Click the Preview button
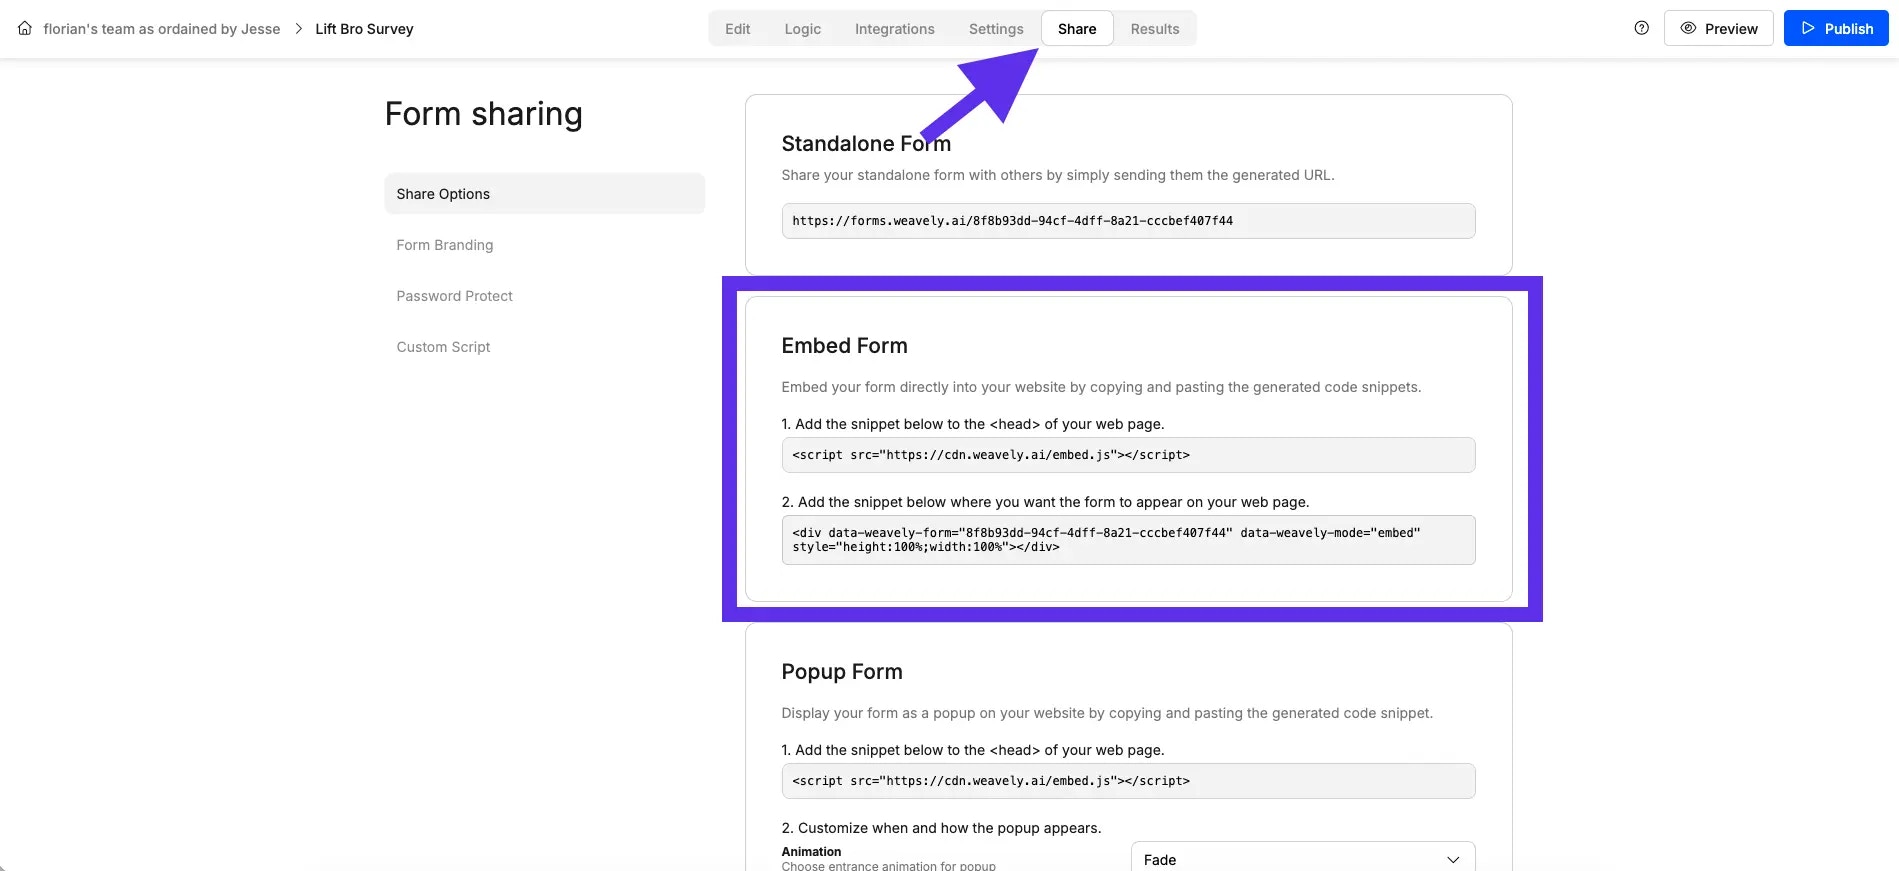 1718,28
